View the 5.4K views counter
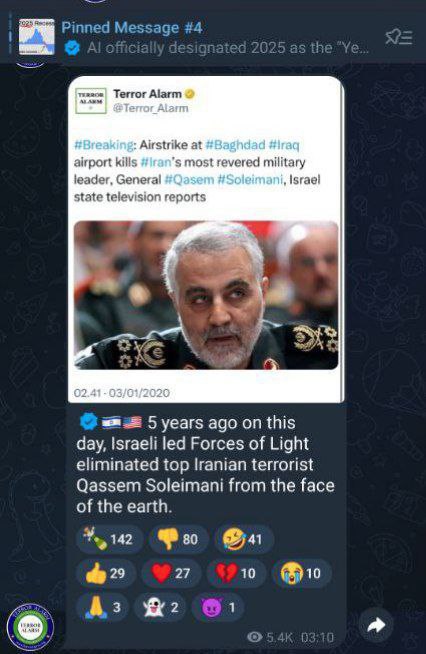The width and height of the screenshot is (426, 654). pyautogui.click(x=270, y=637)
